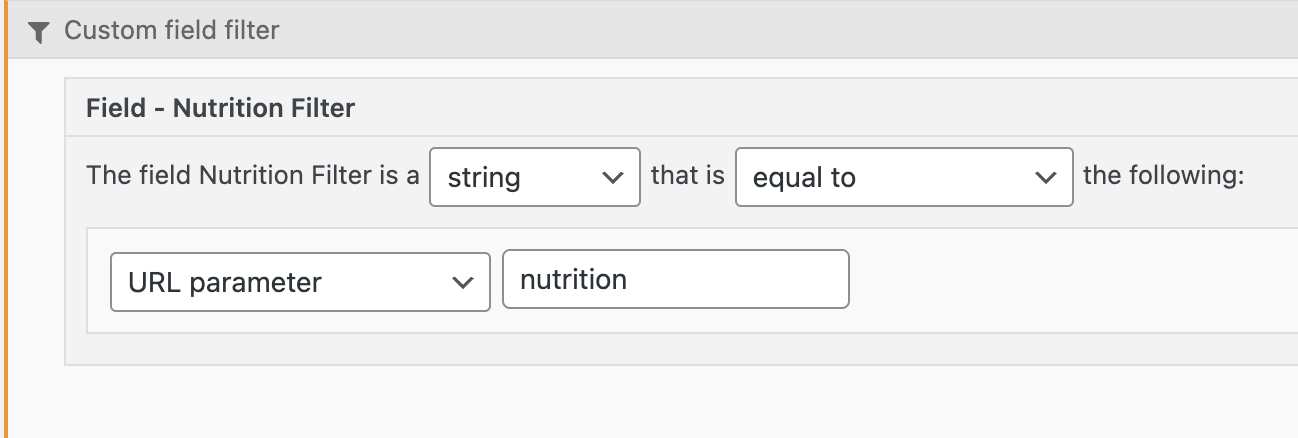This screenshot has height=438, width=1298.
Task: Click the gap between URL parameter dropdown and input
Action: coord(496,281)
